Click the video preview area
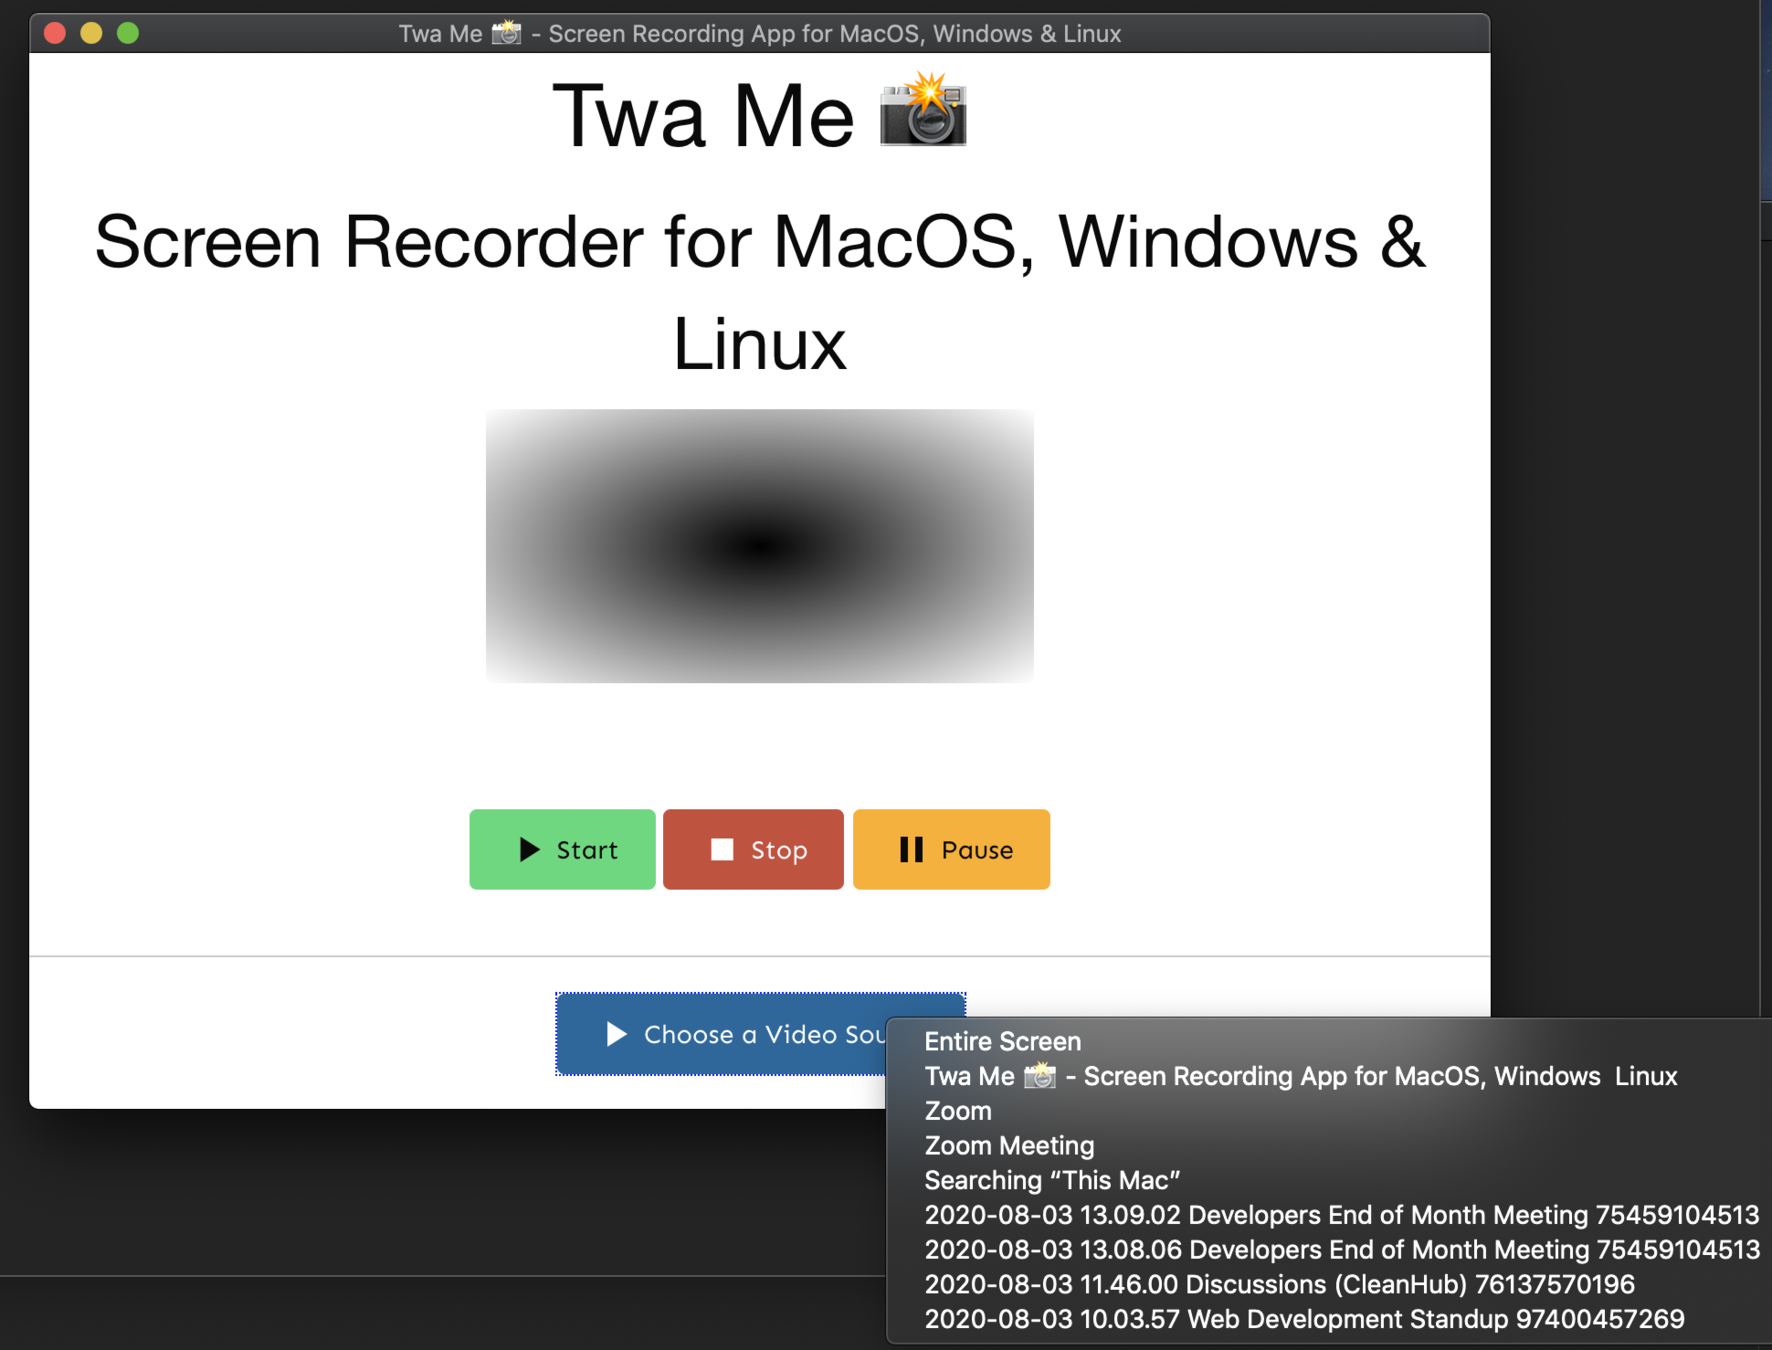Screen dimensions: 1772x1350 coord(760,546)
